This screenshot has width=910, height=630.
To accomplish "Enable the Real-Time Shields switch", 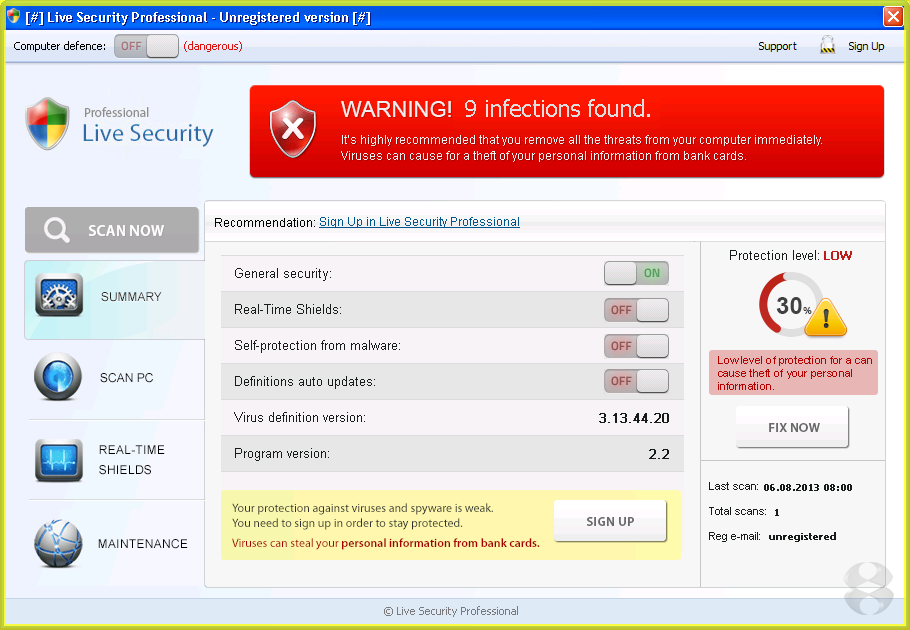I will [x=636, y=310].
